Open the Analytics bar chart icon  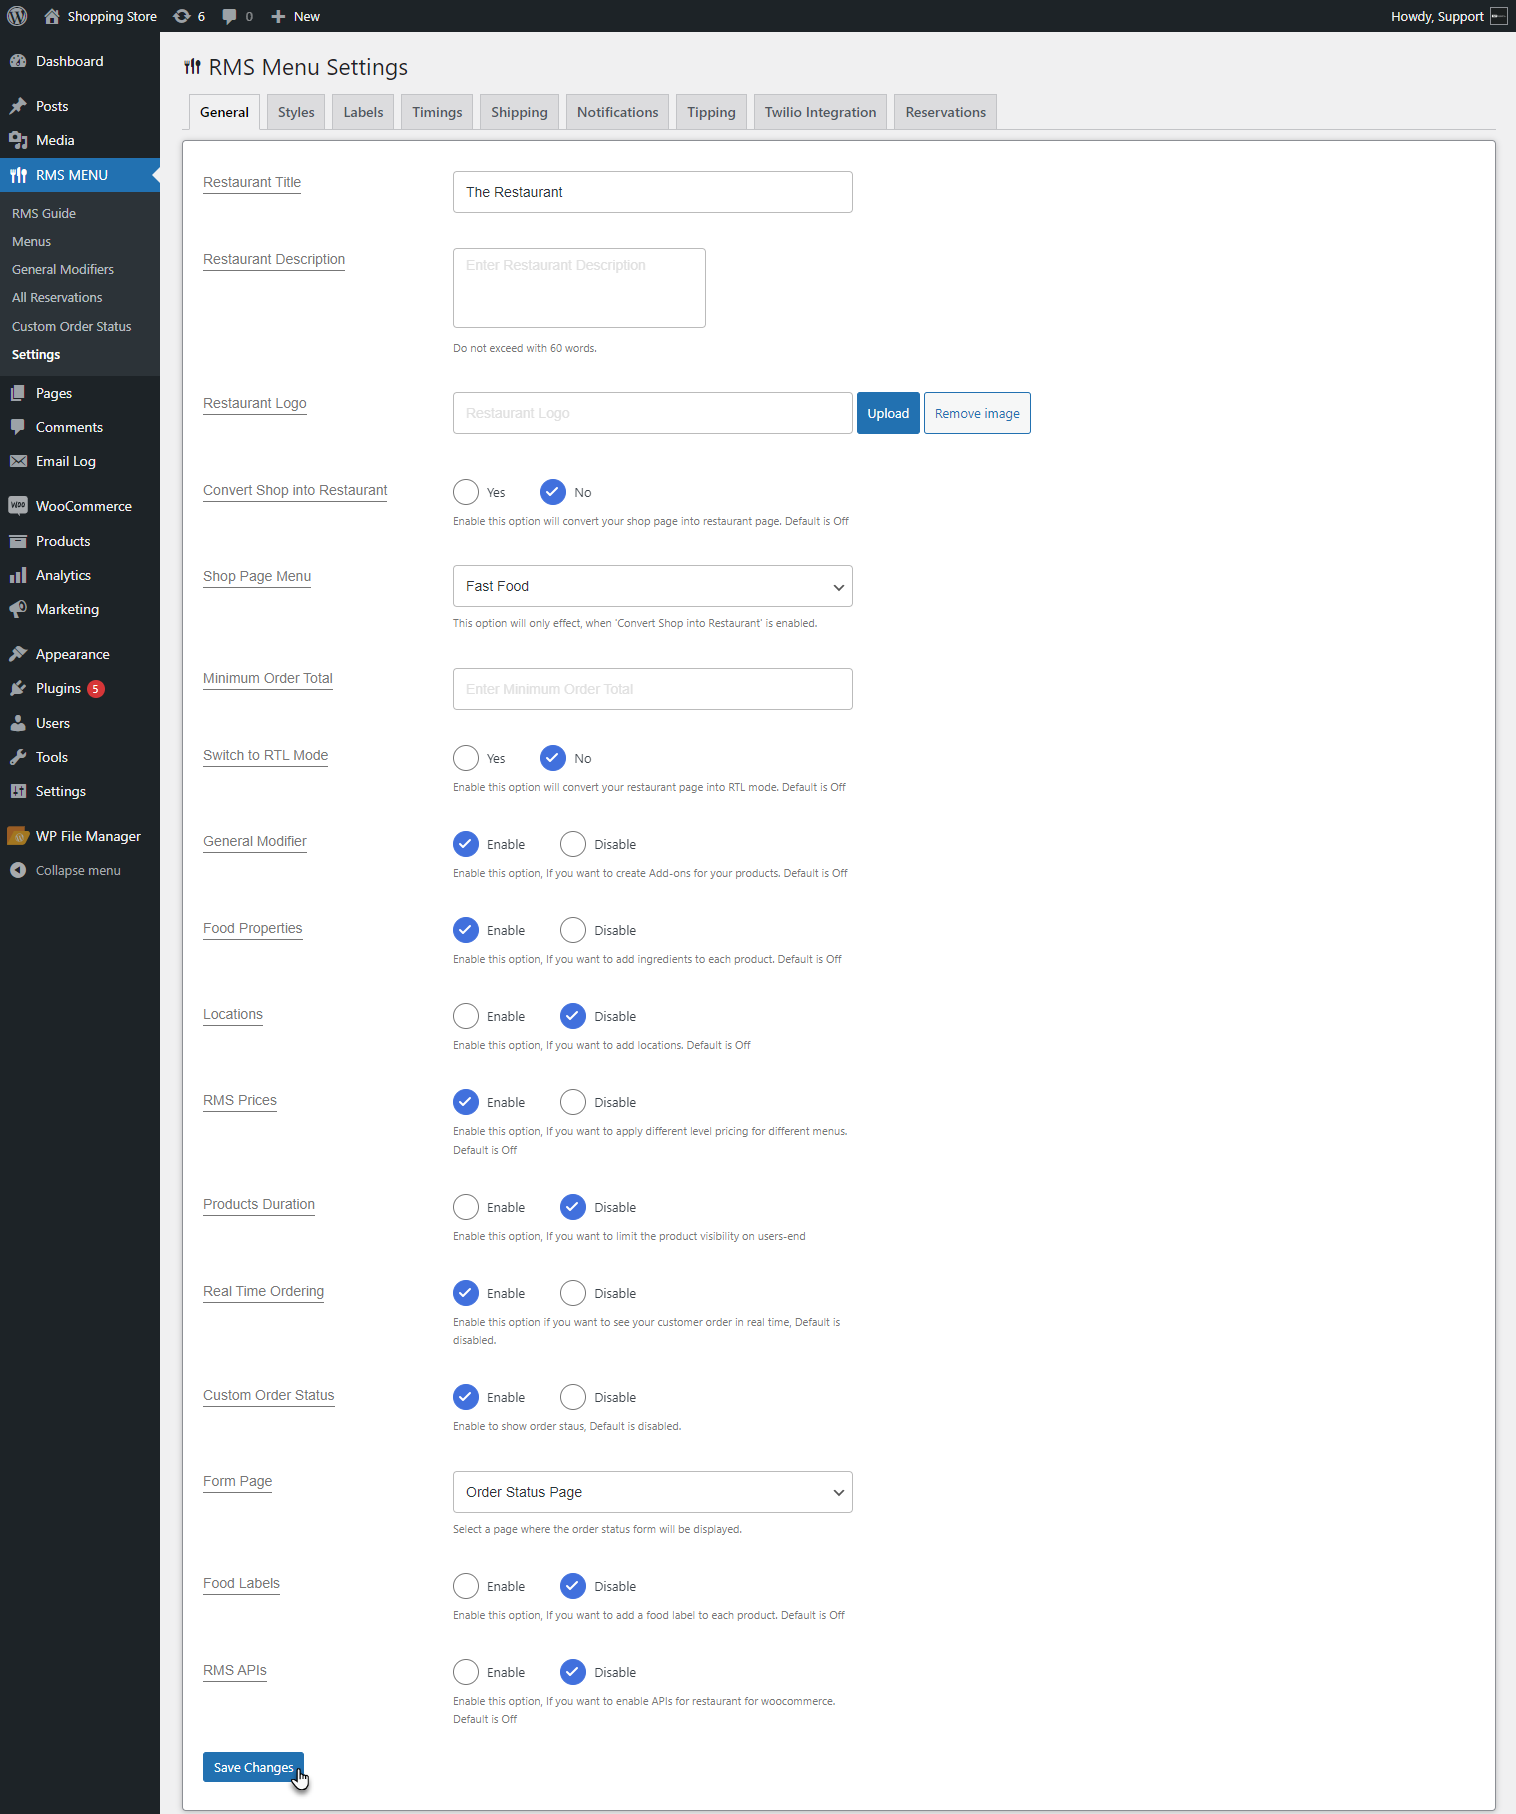[x=18, y=575]
